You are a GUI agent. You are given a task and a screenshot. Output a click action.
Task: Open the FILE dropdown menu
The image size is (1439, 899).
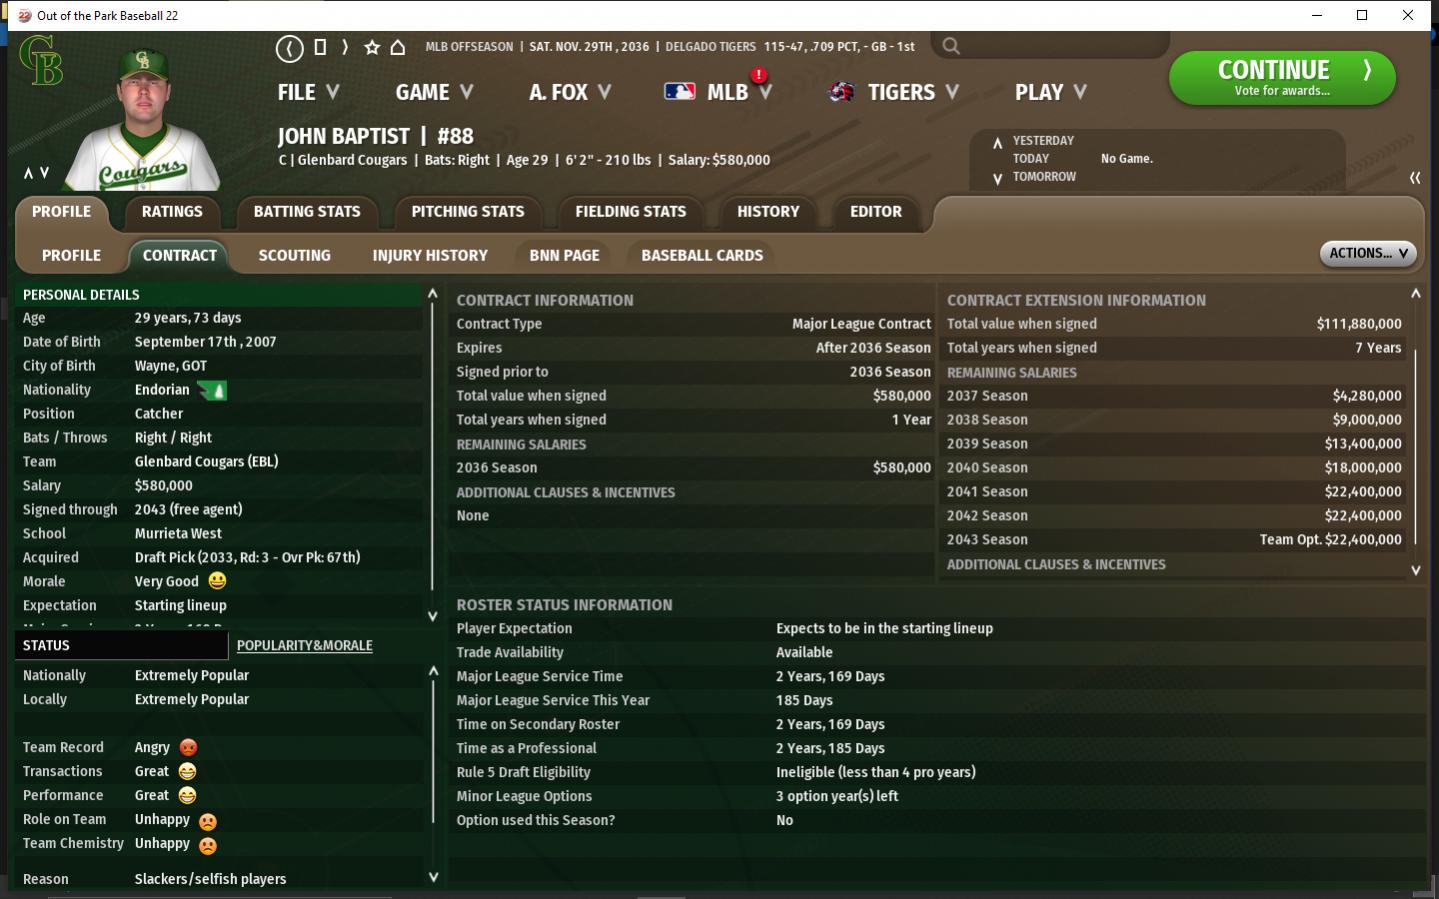click(308, 92)
